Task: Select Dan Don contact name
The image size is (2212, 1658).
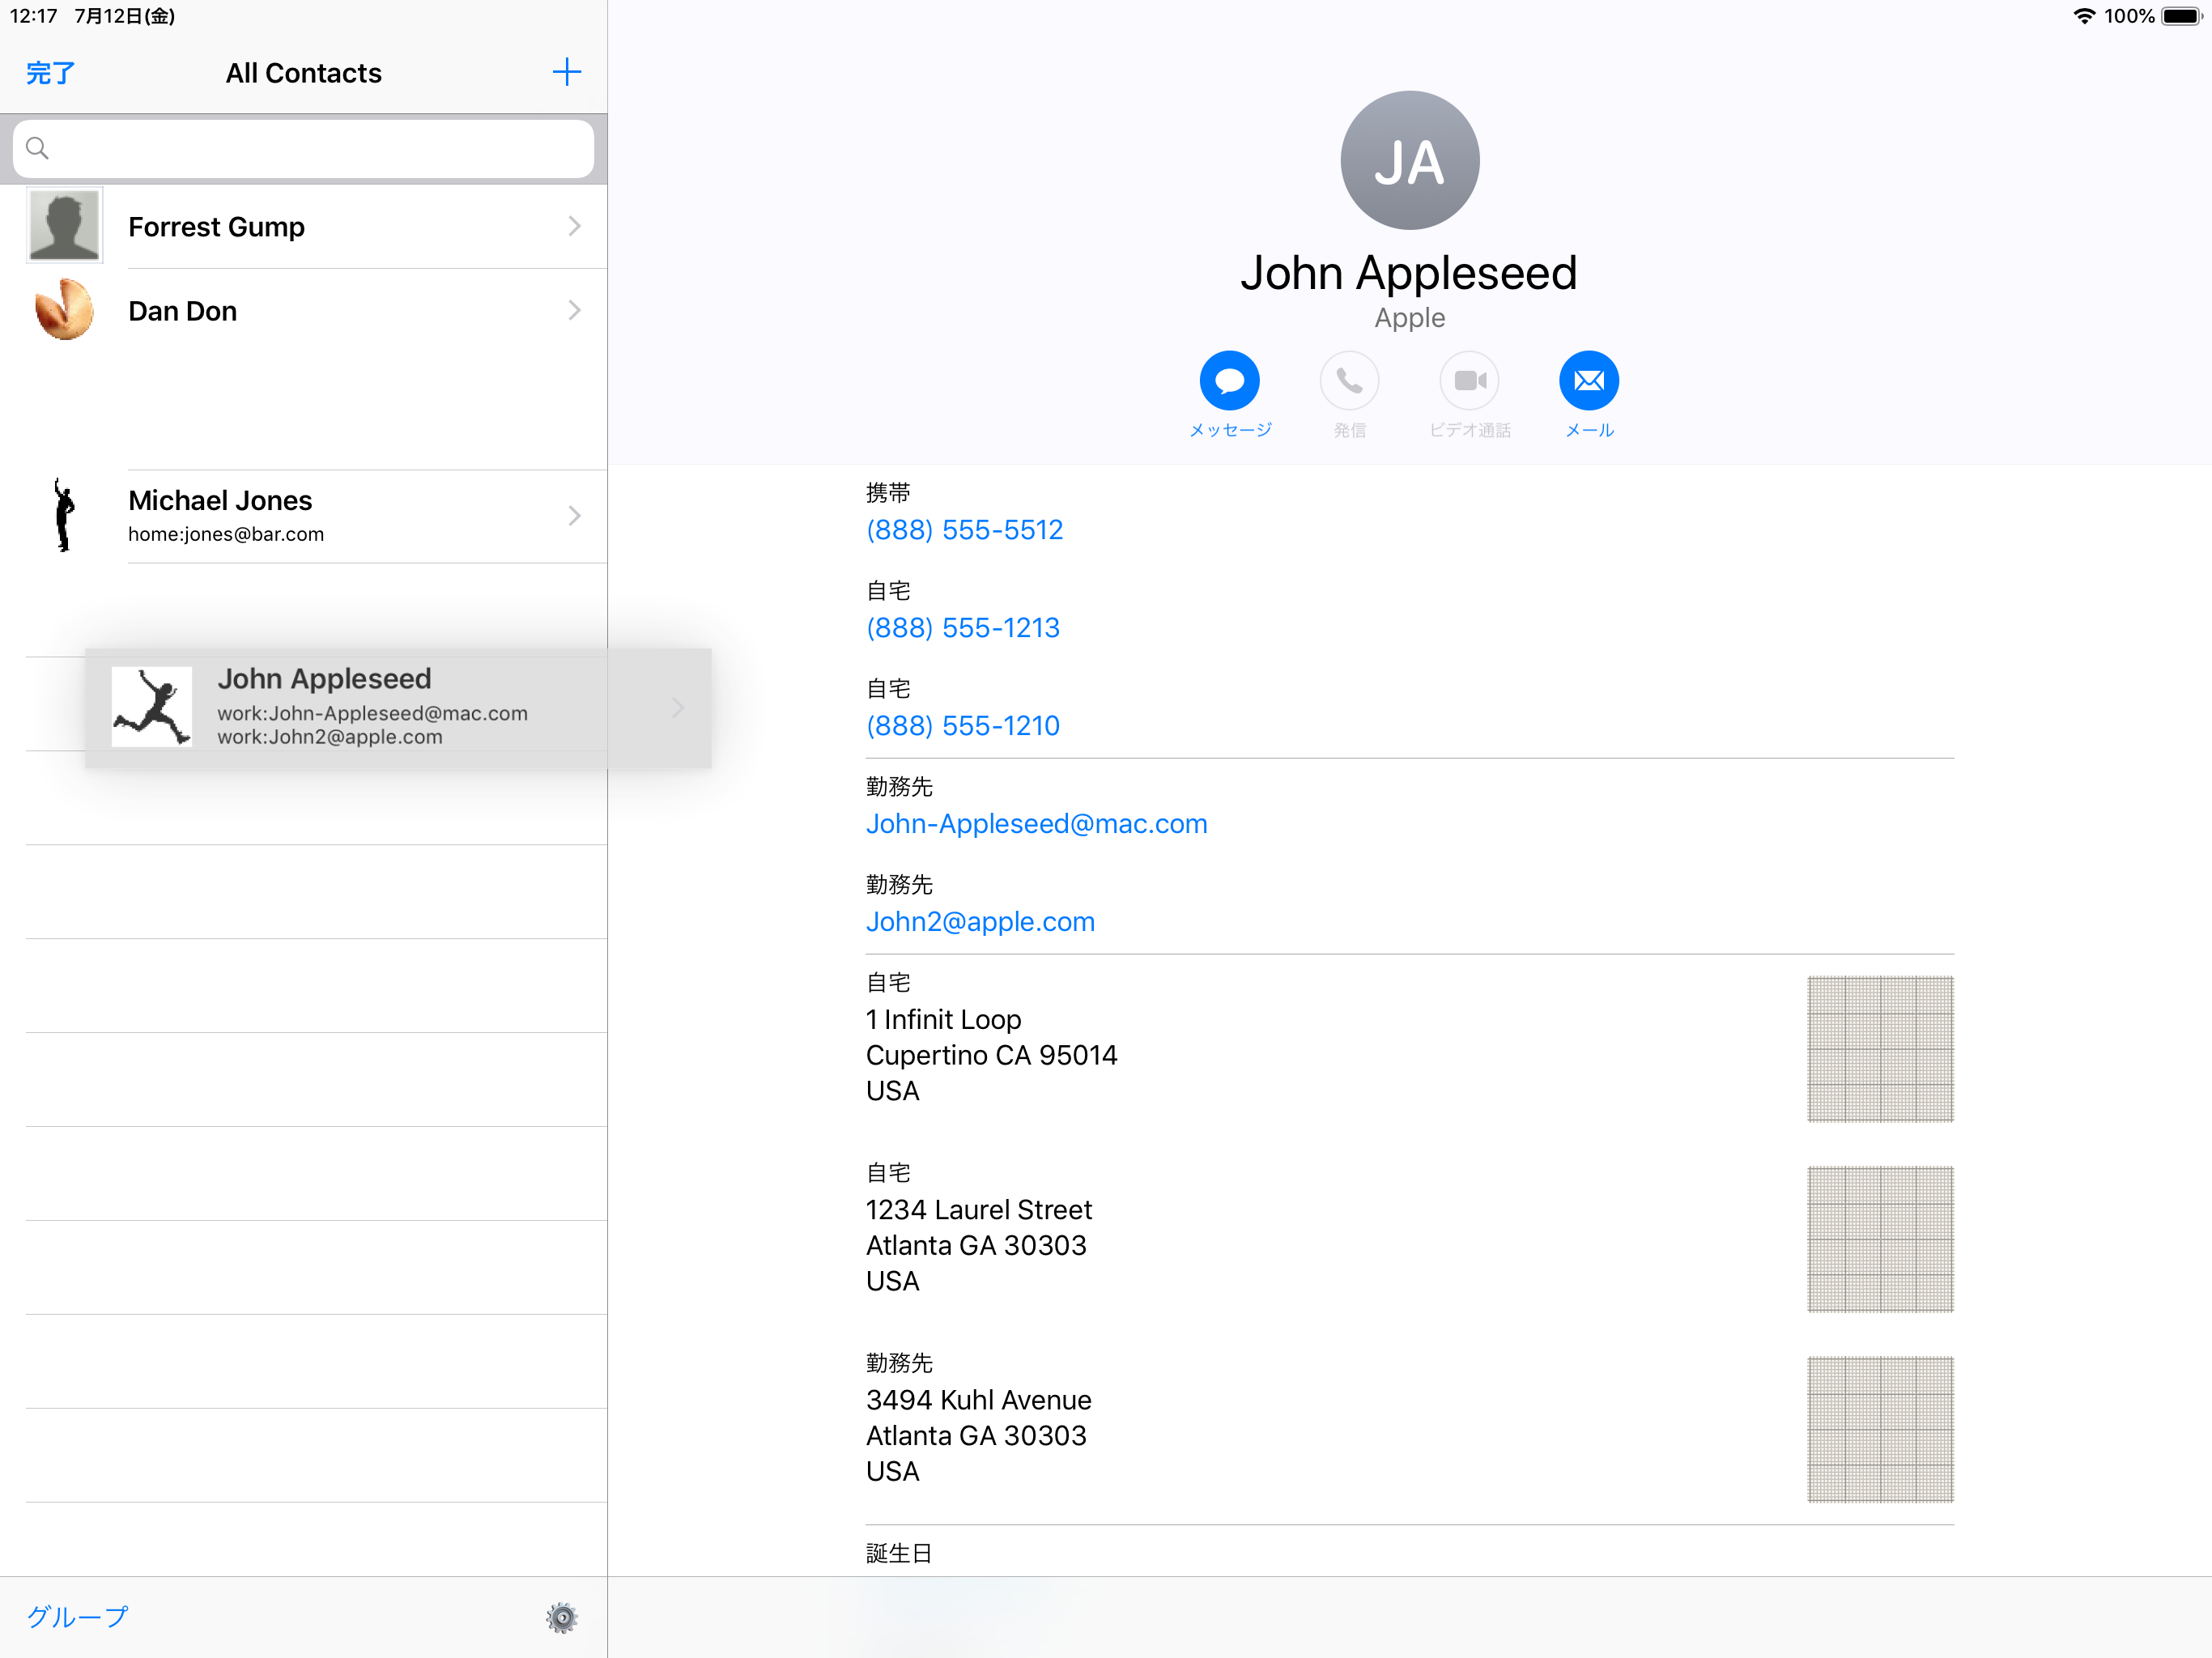Action: pyautogui.click(x=182, y=311)
